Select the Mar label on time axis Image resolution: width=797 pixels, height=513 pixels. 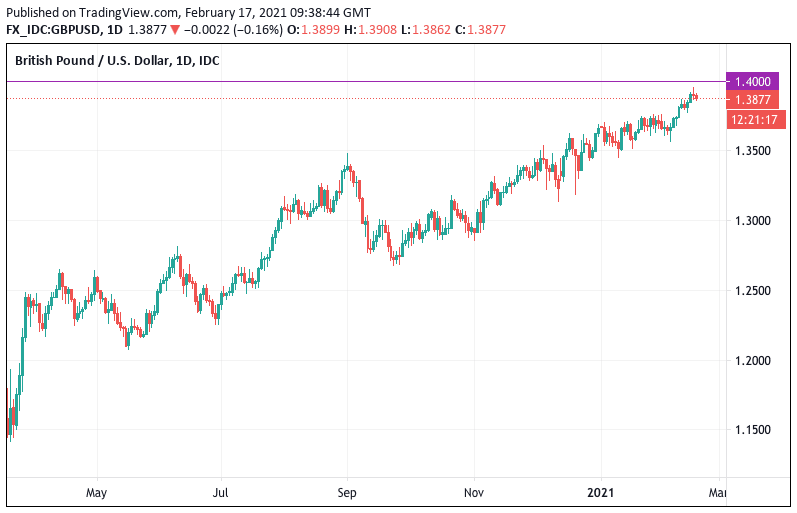(717, 492)
